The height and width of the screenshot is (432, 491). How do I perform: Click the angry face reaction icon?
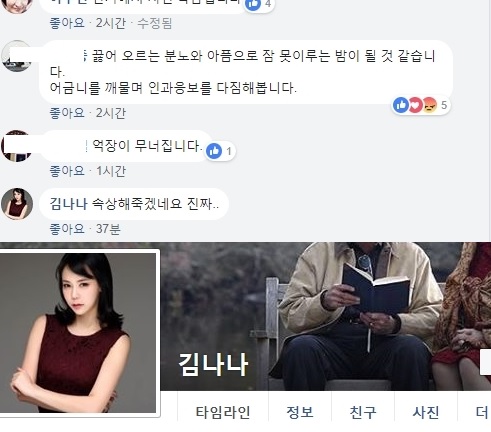429,105
